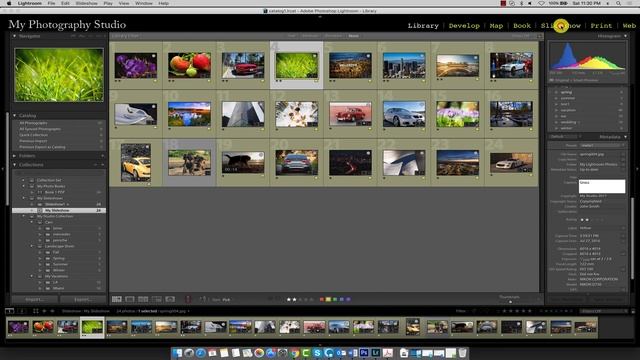Select Attribute in Library Filter bar
640x360 pixels.
(310, 36)
